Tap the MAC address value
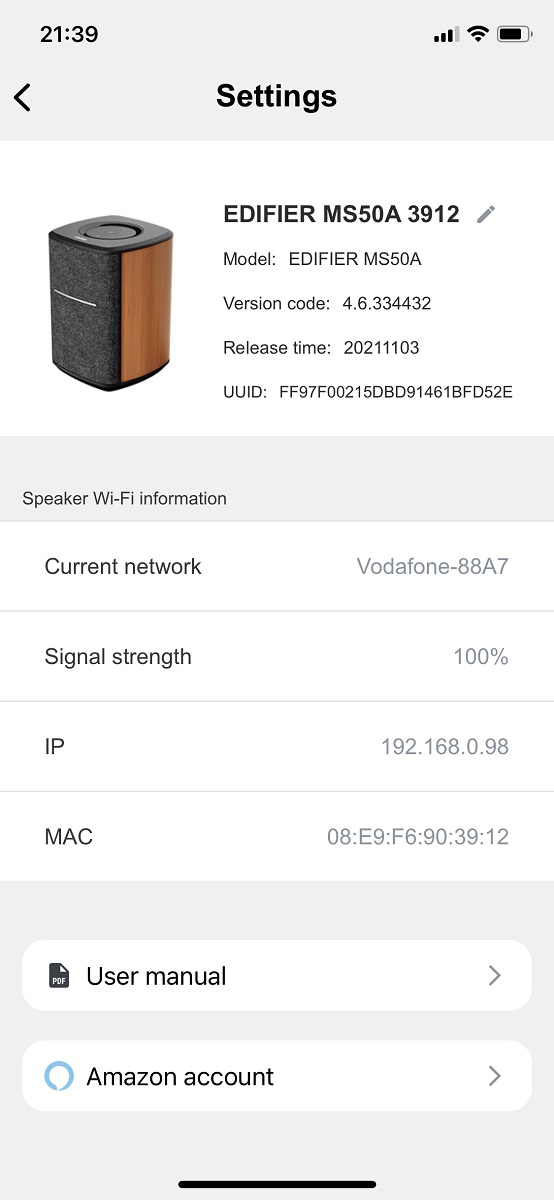554x1200 pixels. coord(418,837)
